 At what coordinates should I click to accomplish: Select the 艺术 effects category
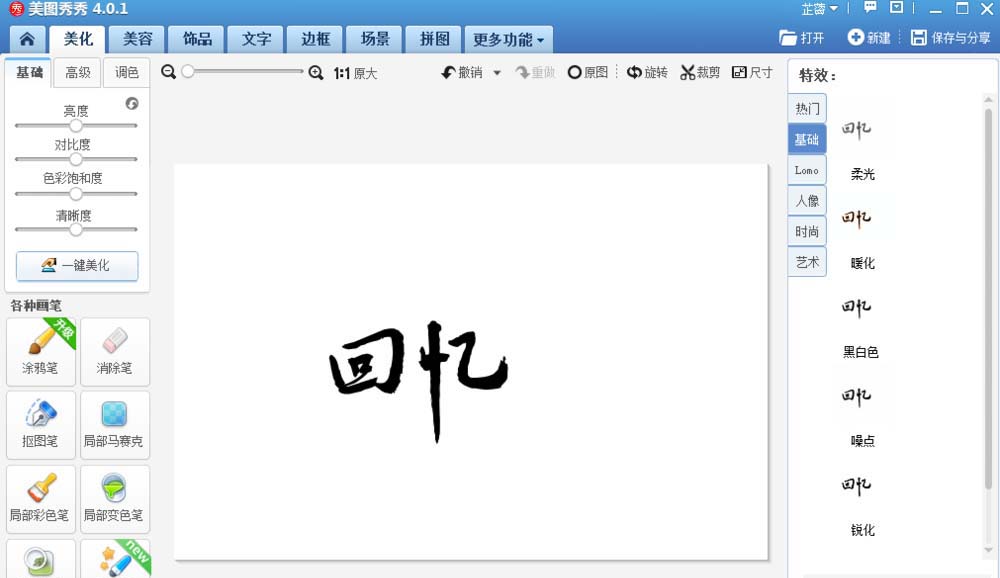[807, 262]
